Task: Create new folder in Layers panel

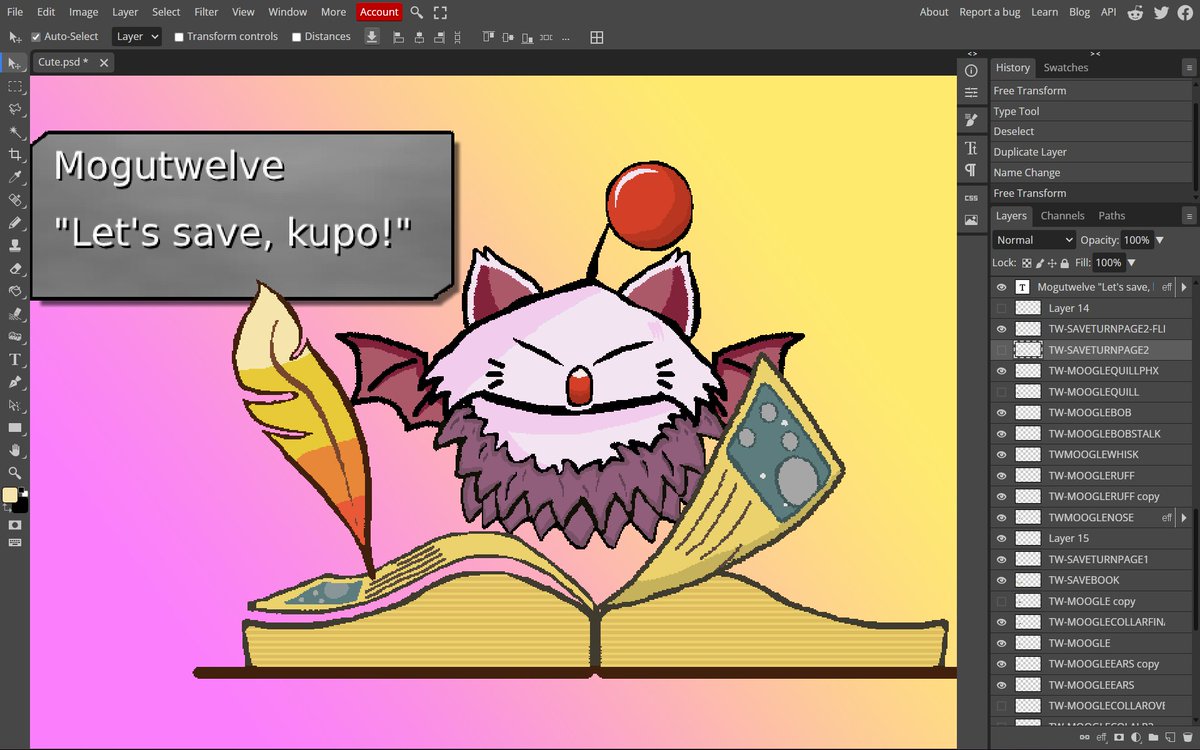Action: click(x=1152, y=738)
